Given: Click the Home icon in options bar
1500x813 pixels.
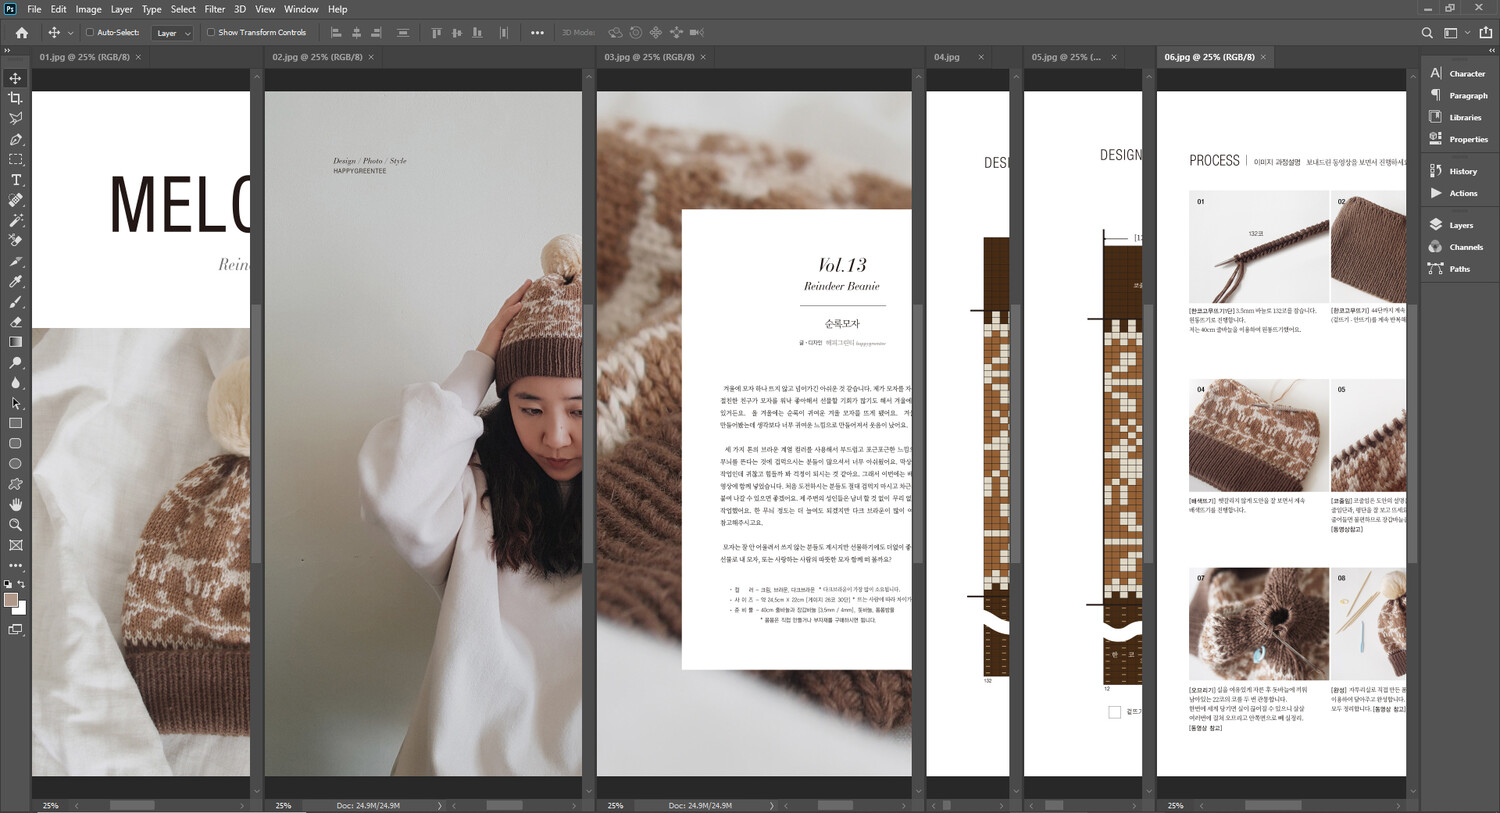Looking at the screenshot, I should [x=22, y=33].
